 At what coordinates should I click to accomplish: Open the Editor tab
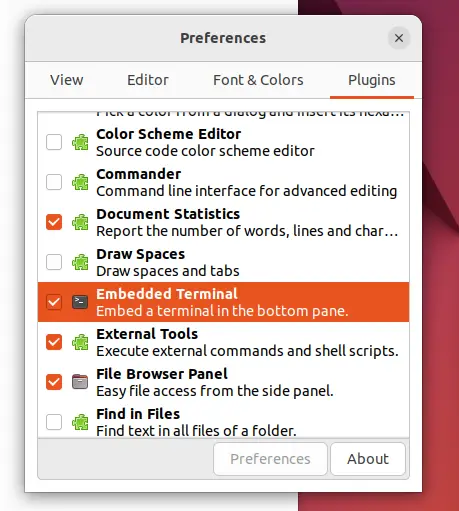coord(148,80)
